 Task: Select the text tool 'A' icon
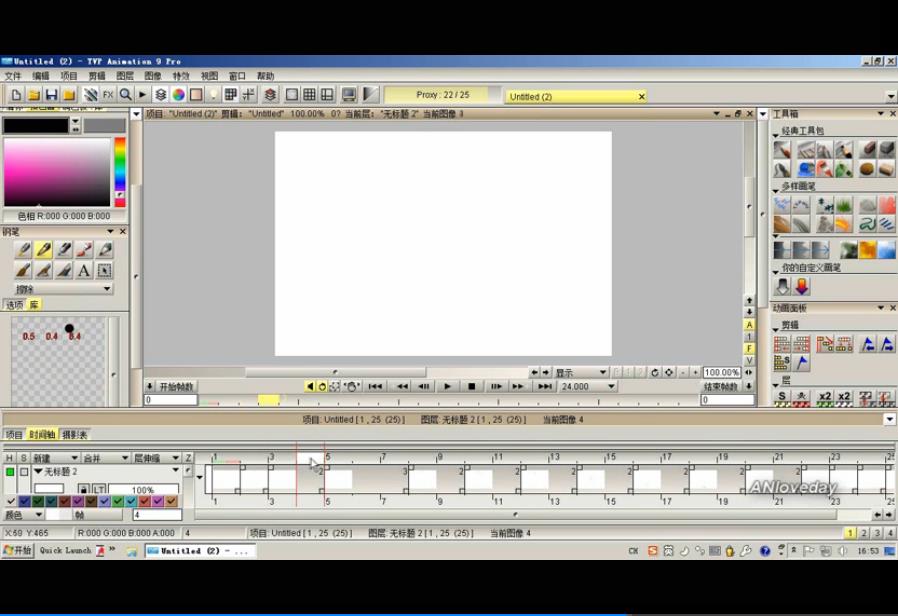point(84,270)
